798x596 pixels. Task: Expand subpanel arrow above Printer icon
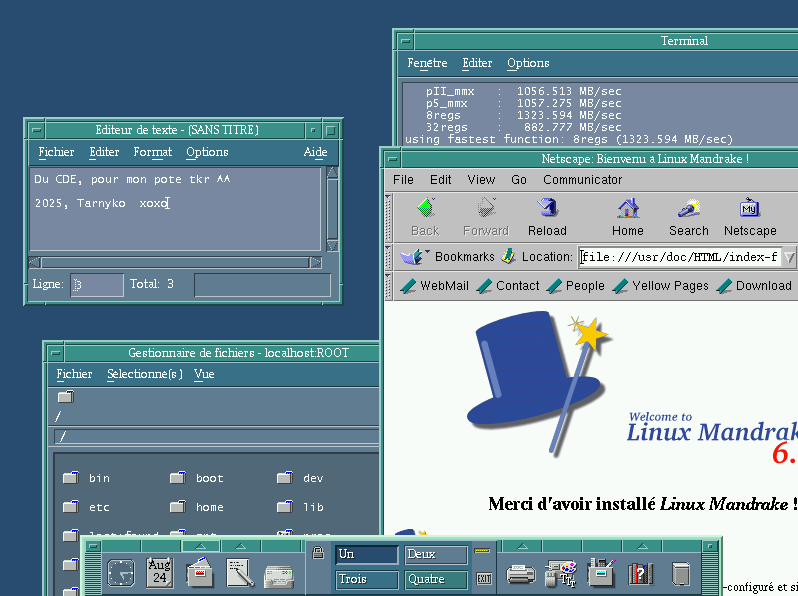click(x=522, y=546)
